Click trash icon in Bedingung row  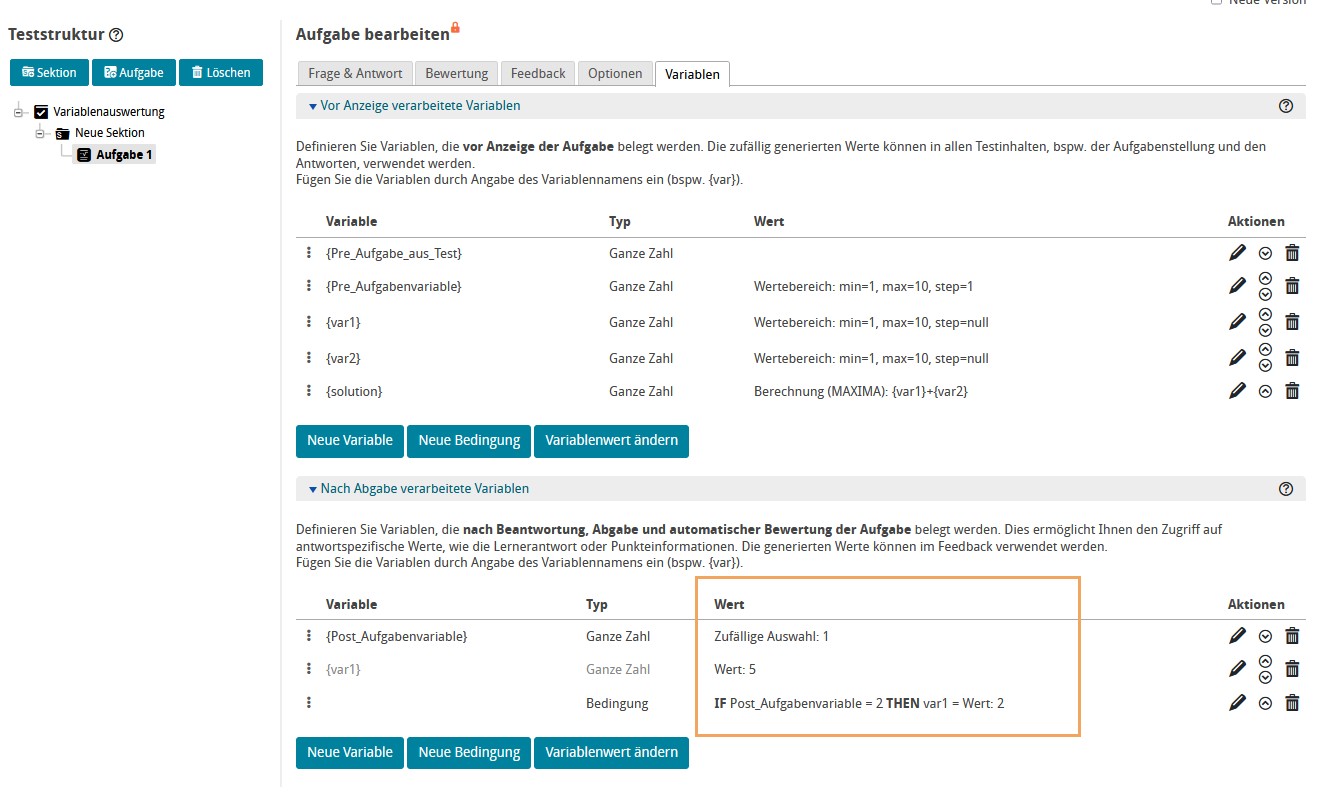point(1292,703)
